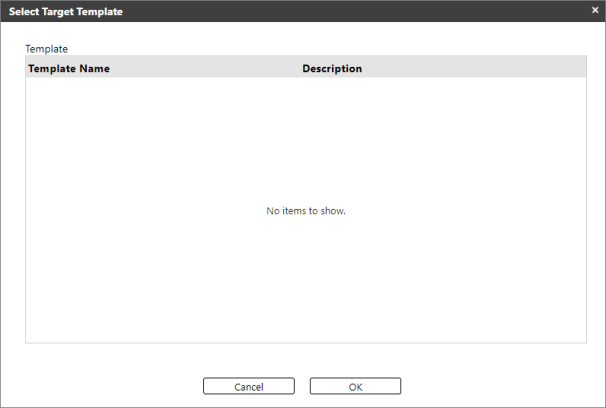Viewport: 606px width, 408px height.
Task: Click the 'No items to show.' message
Action: click(306, 211)
